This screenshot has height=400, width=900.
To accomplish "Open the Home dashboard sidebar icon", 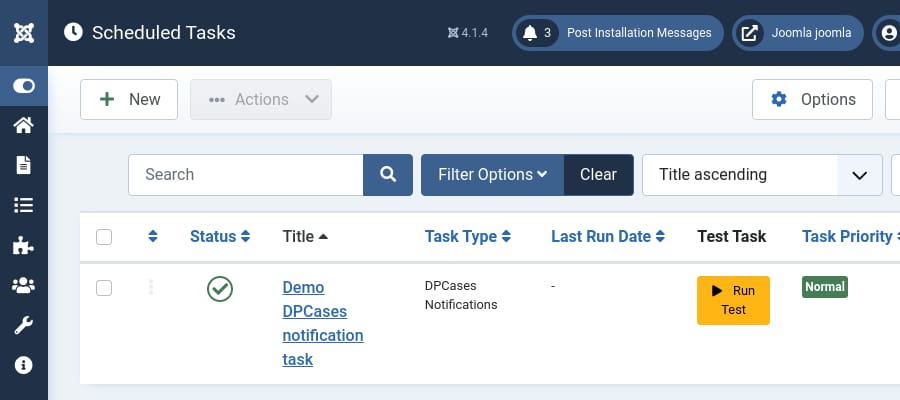I will (24, 126).
